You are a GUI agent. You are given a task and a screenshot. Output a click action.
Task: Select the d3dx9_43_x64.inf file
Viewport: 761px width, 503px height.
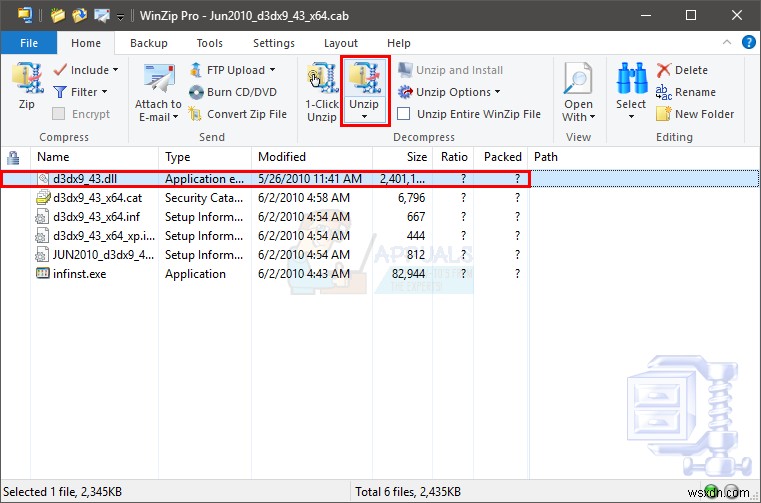[97, 217]
